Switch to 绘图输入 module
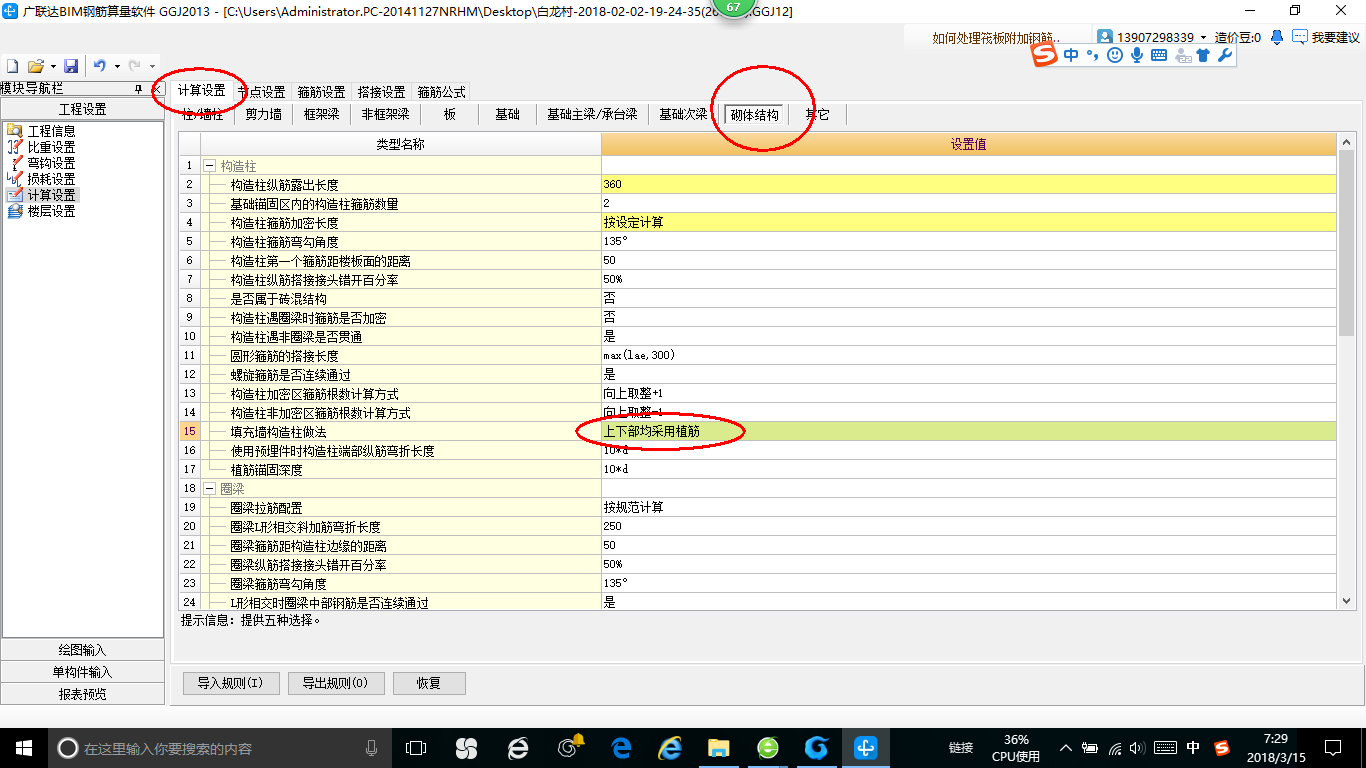Viewport: 1366px width, 768px height. point(83,650)
